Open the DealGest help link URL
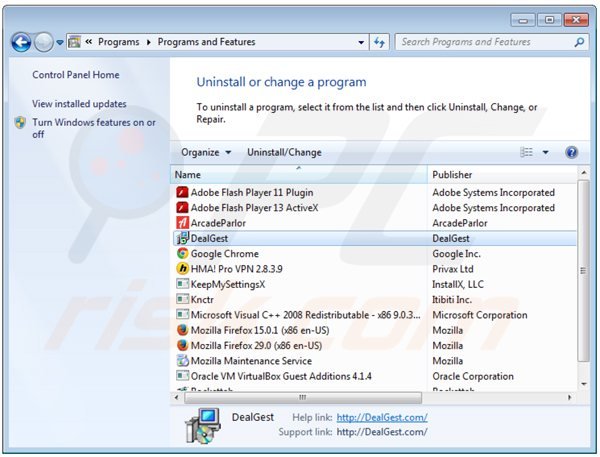Image resolution: width=600 pixels, height=457 pixels. click(x=382, y=418)
